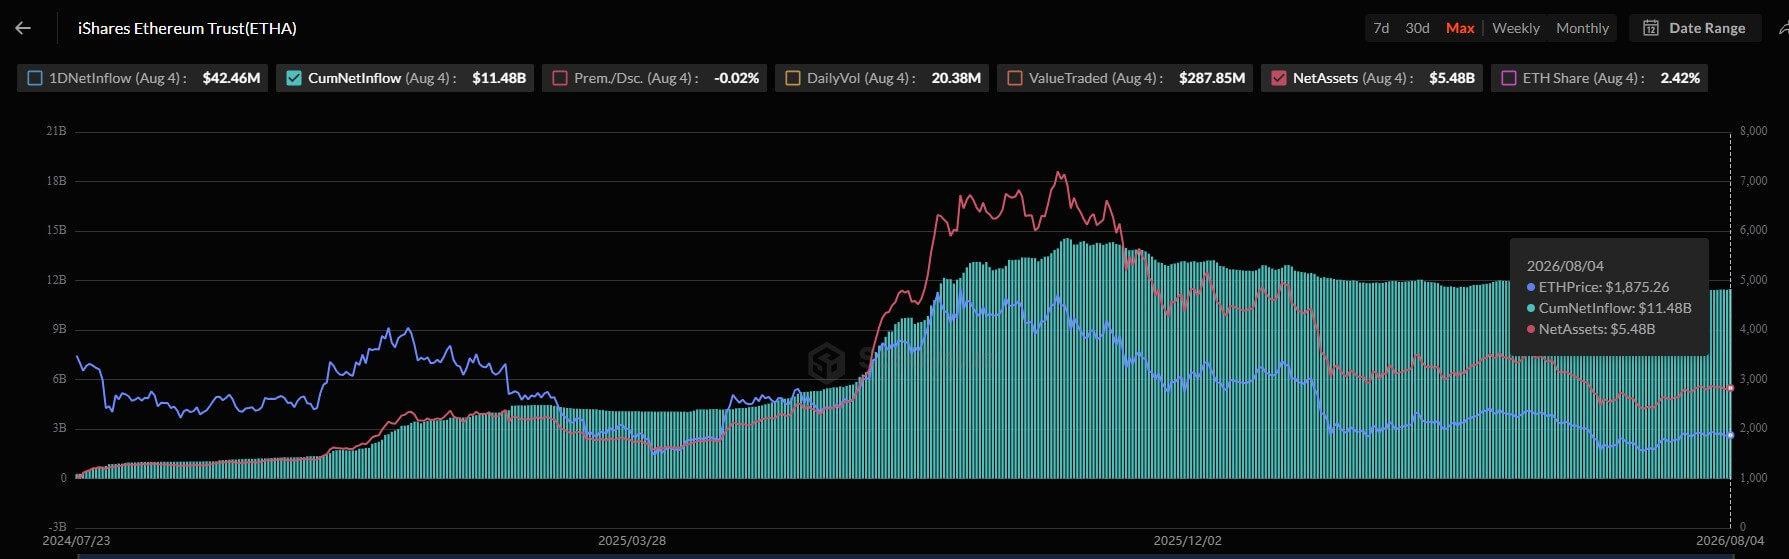This screenshot has height=559, width=1789.
Task: Click the tooltip date 2026/08/04
Action: coord(1565,266)
